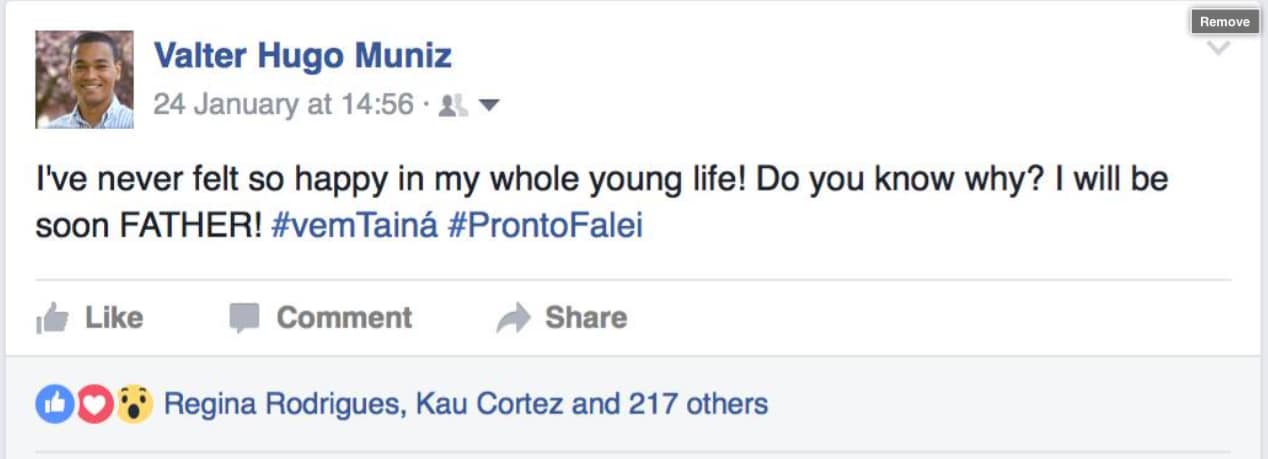
Task: Open Valter Hugo Muniz's profile name link
Action: pyautogui.click(x=302, y=56)
